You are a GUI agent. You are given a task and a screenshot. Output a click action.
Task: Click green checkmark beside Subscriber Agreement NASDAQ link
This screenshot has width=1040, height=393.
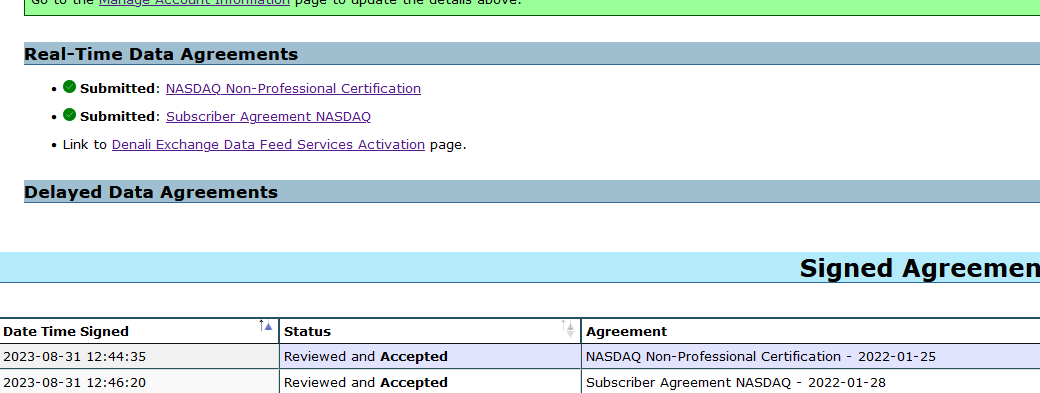click(70, 115)
